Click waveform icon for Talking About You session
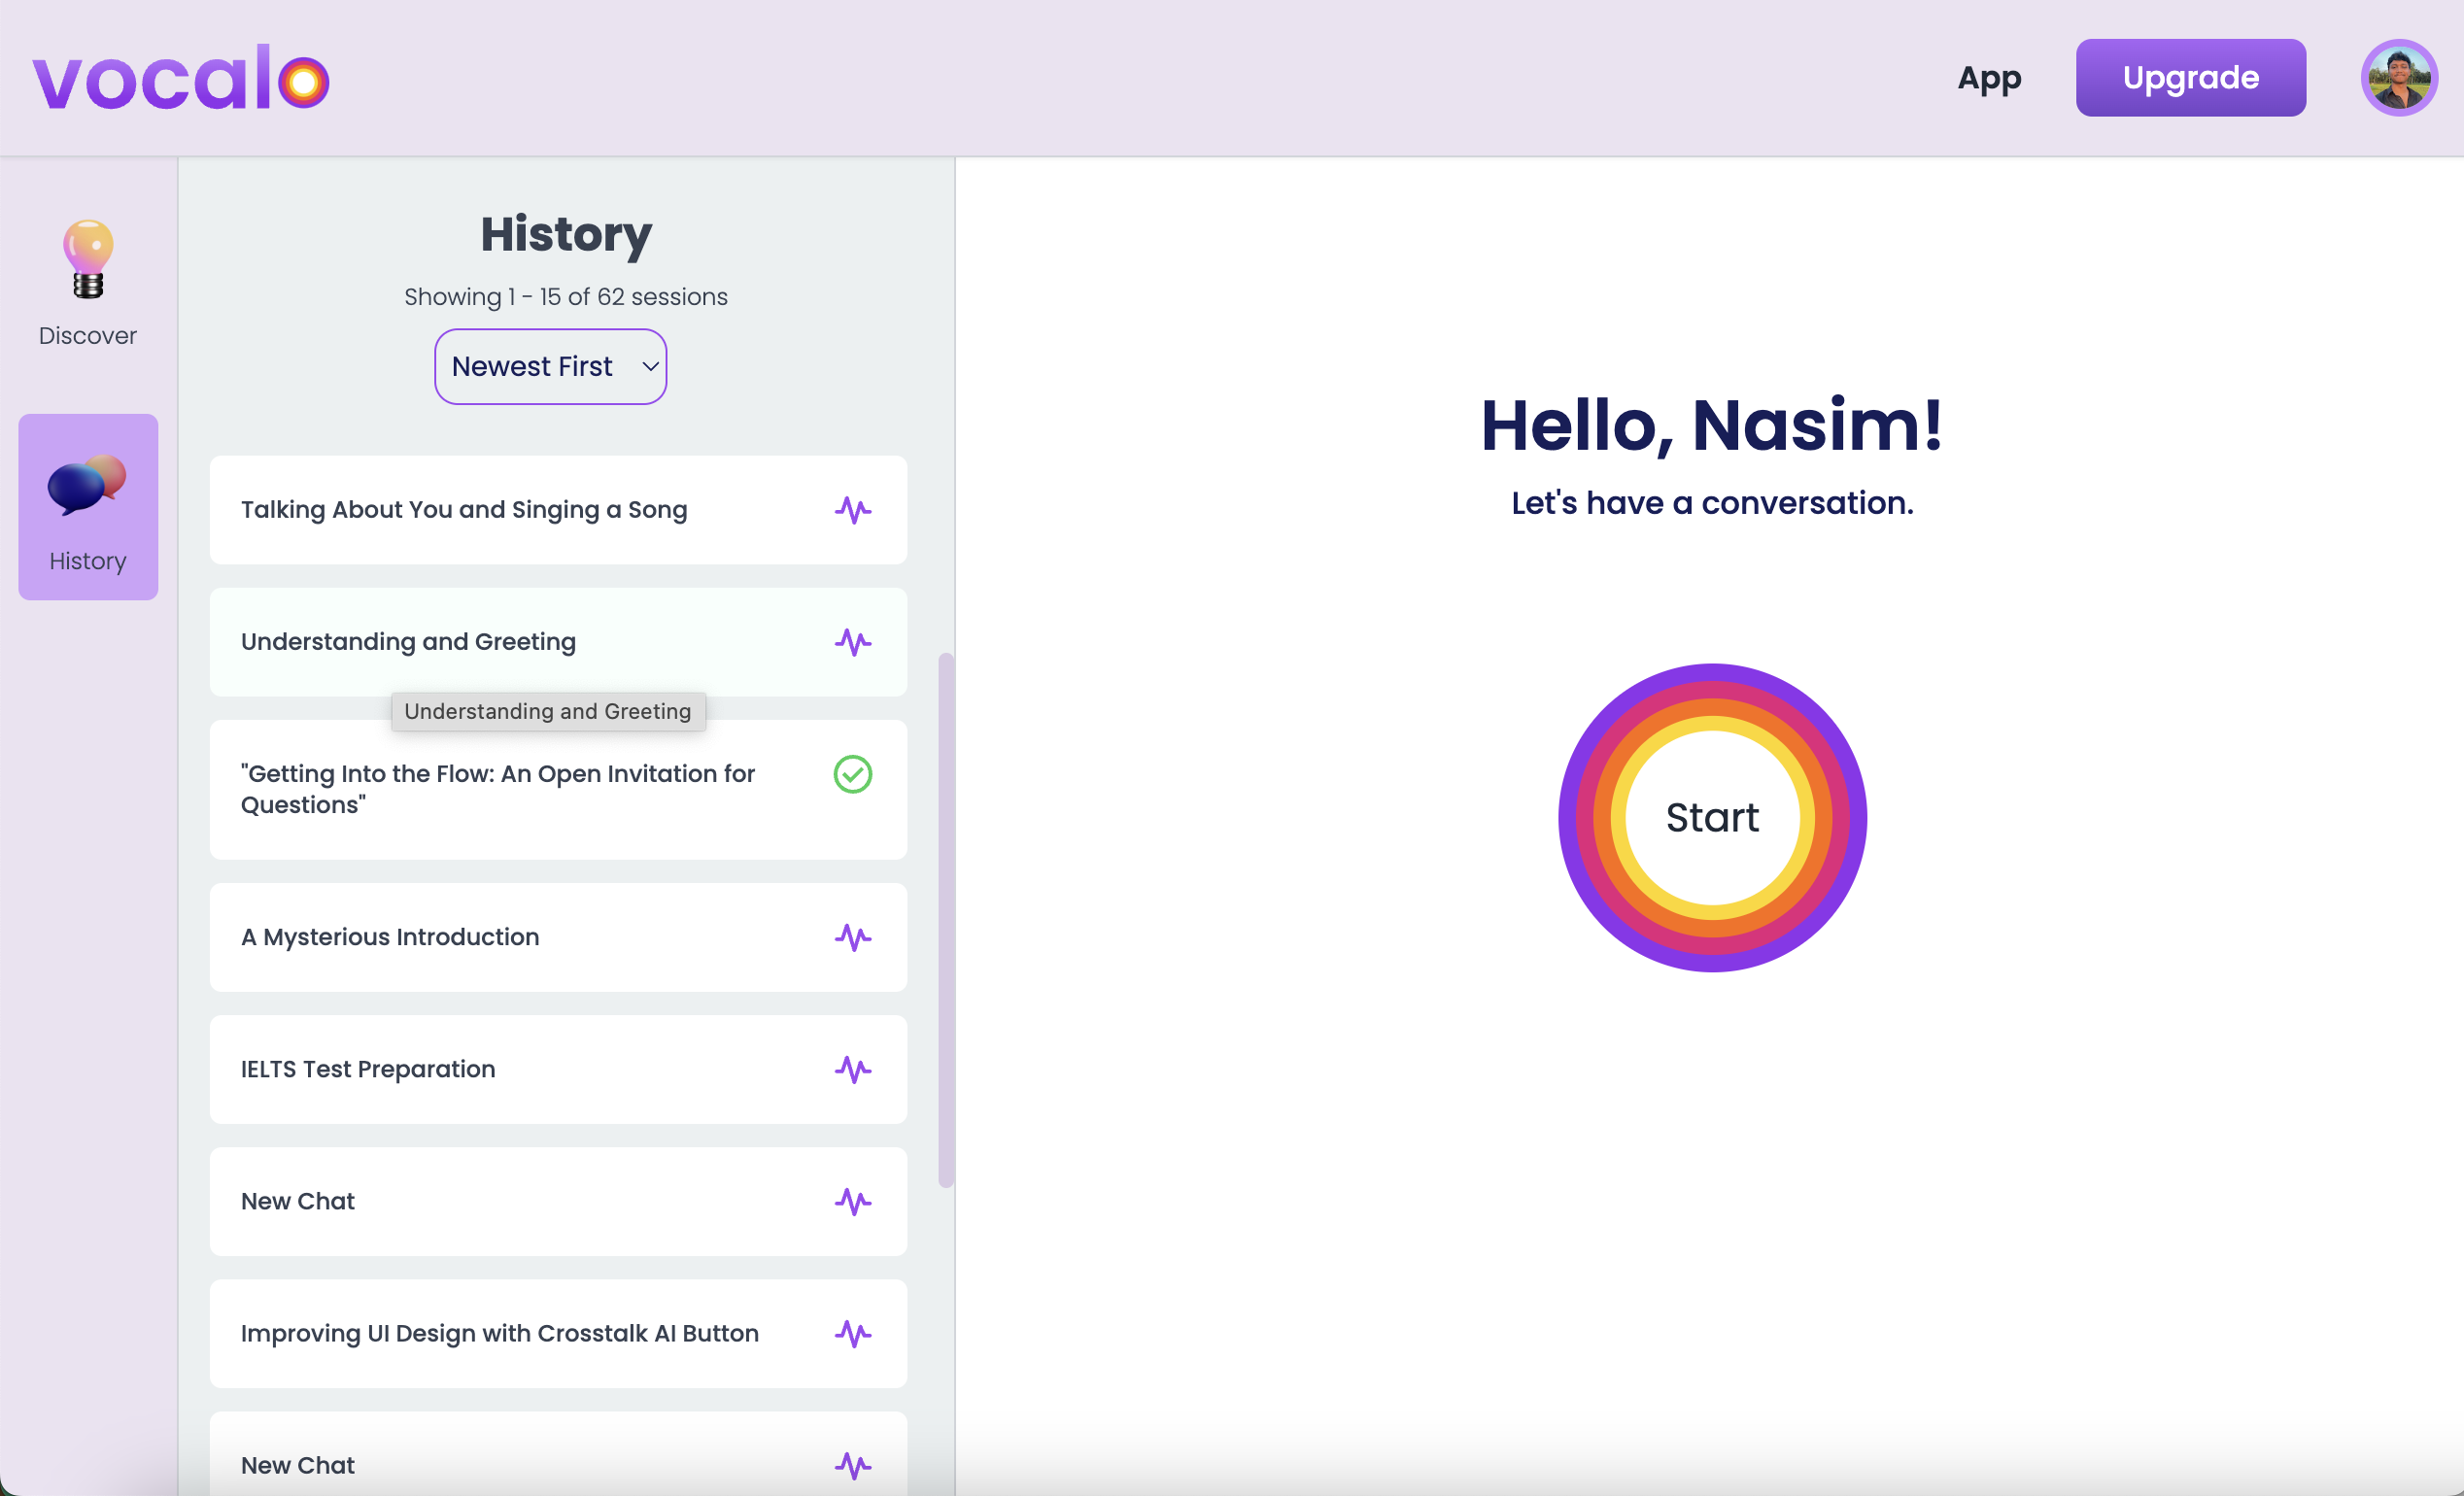This screenshot has height=1496, width=2464. pyautogui.click(x=853, y=510)
